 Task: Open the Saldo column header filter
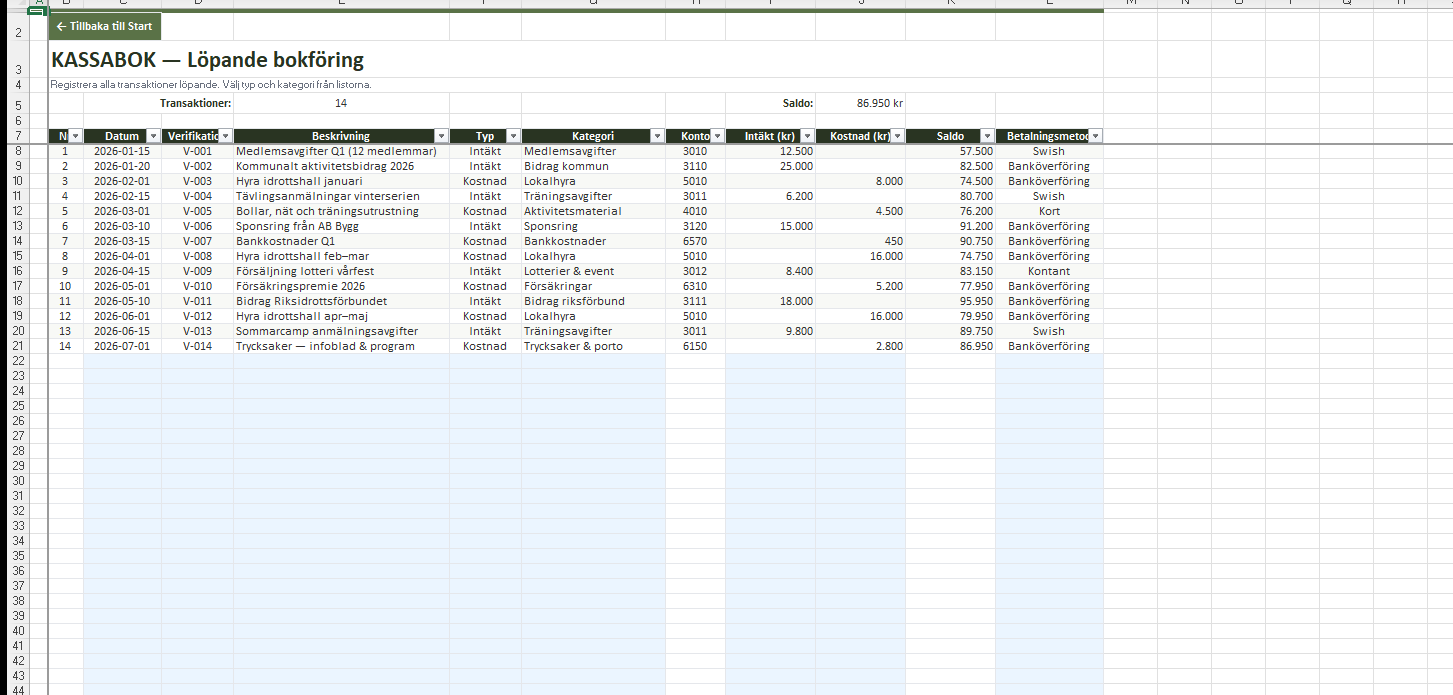coord(987,136)
